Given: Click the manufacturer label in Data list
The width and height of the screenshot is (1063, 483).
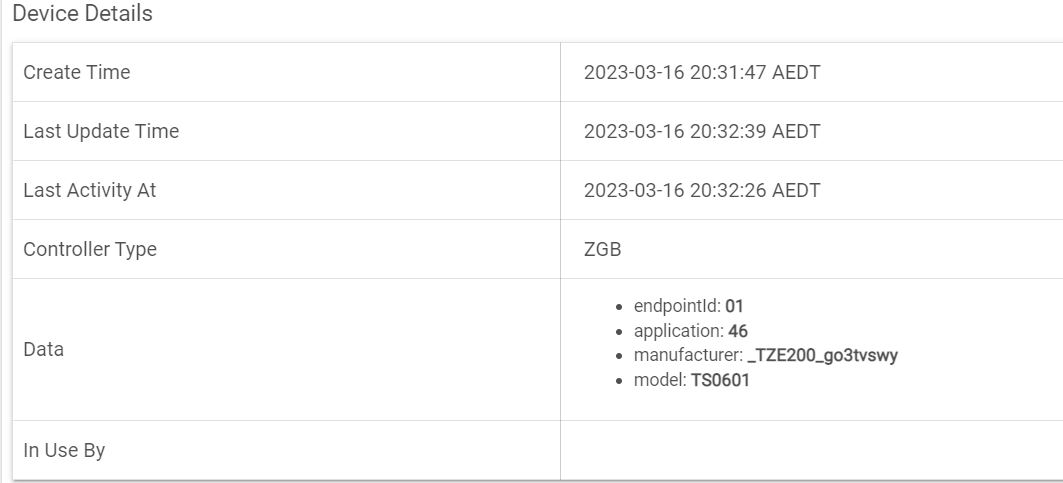Looking at the screenshot, I should coord(687,355).
